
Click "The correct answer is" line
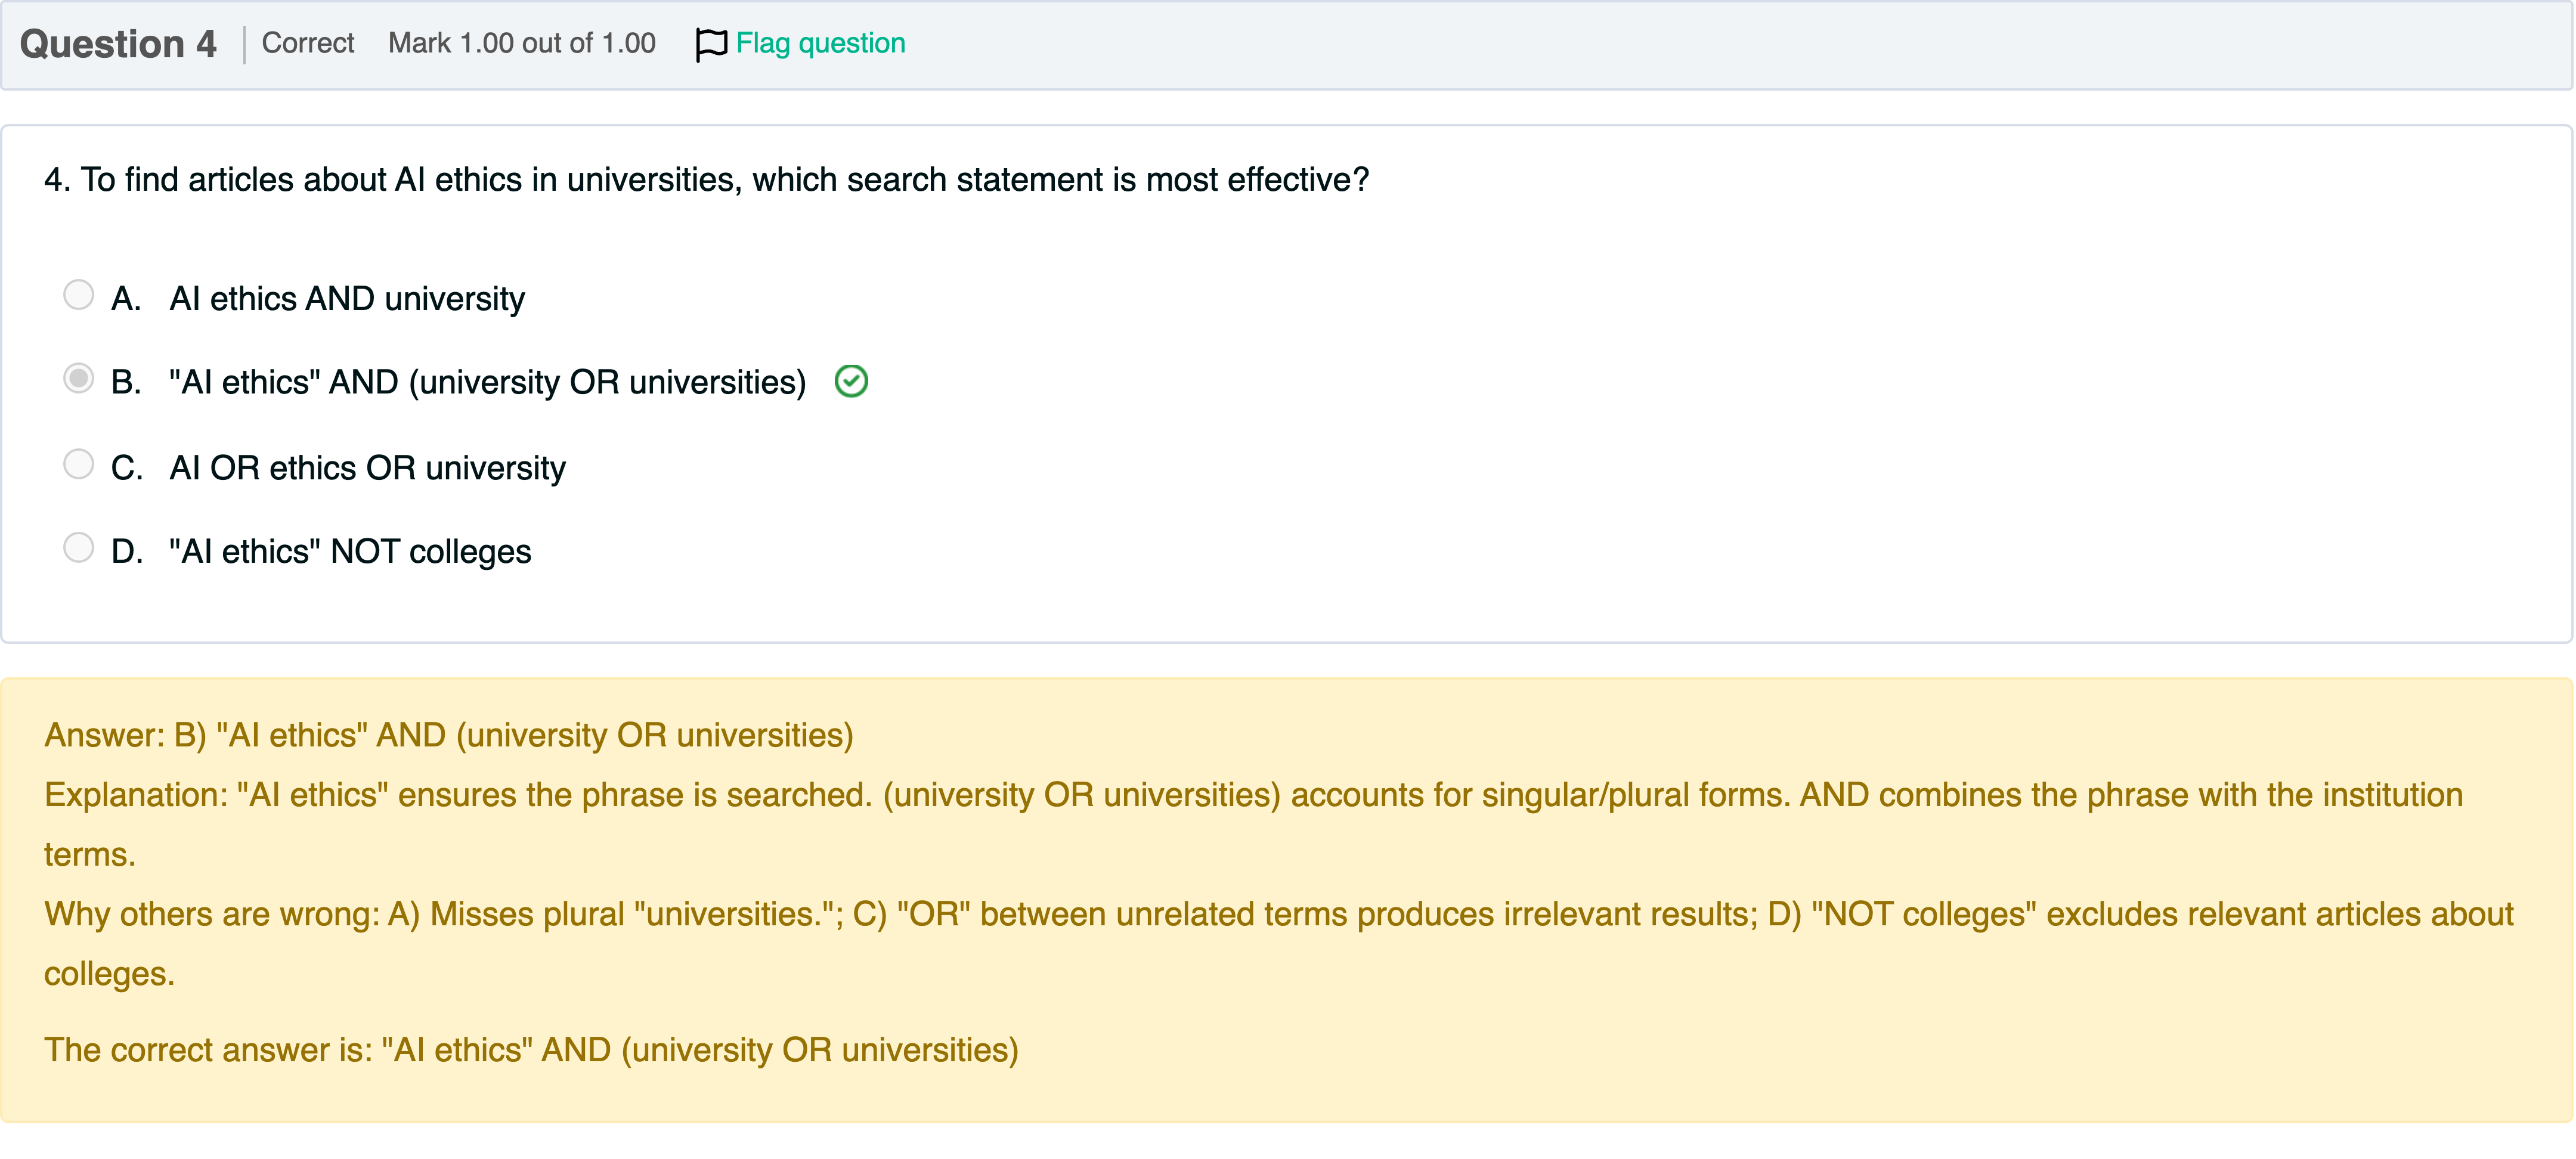[x=531, y=1050]
